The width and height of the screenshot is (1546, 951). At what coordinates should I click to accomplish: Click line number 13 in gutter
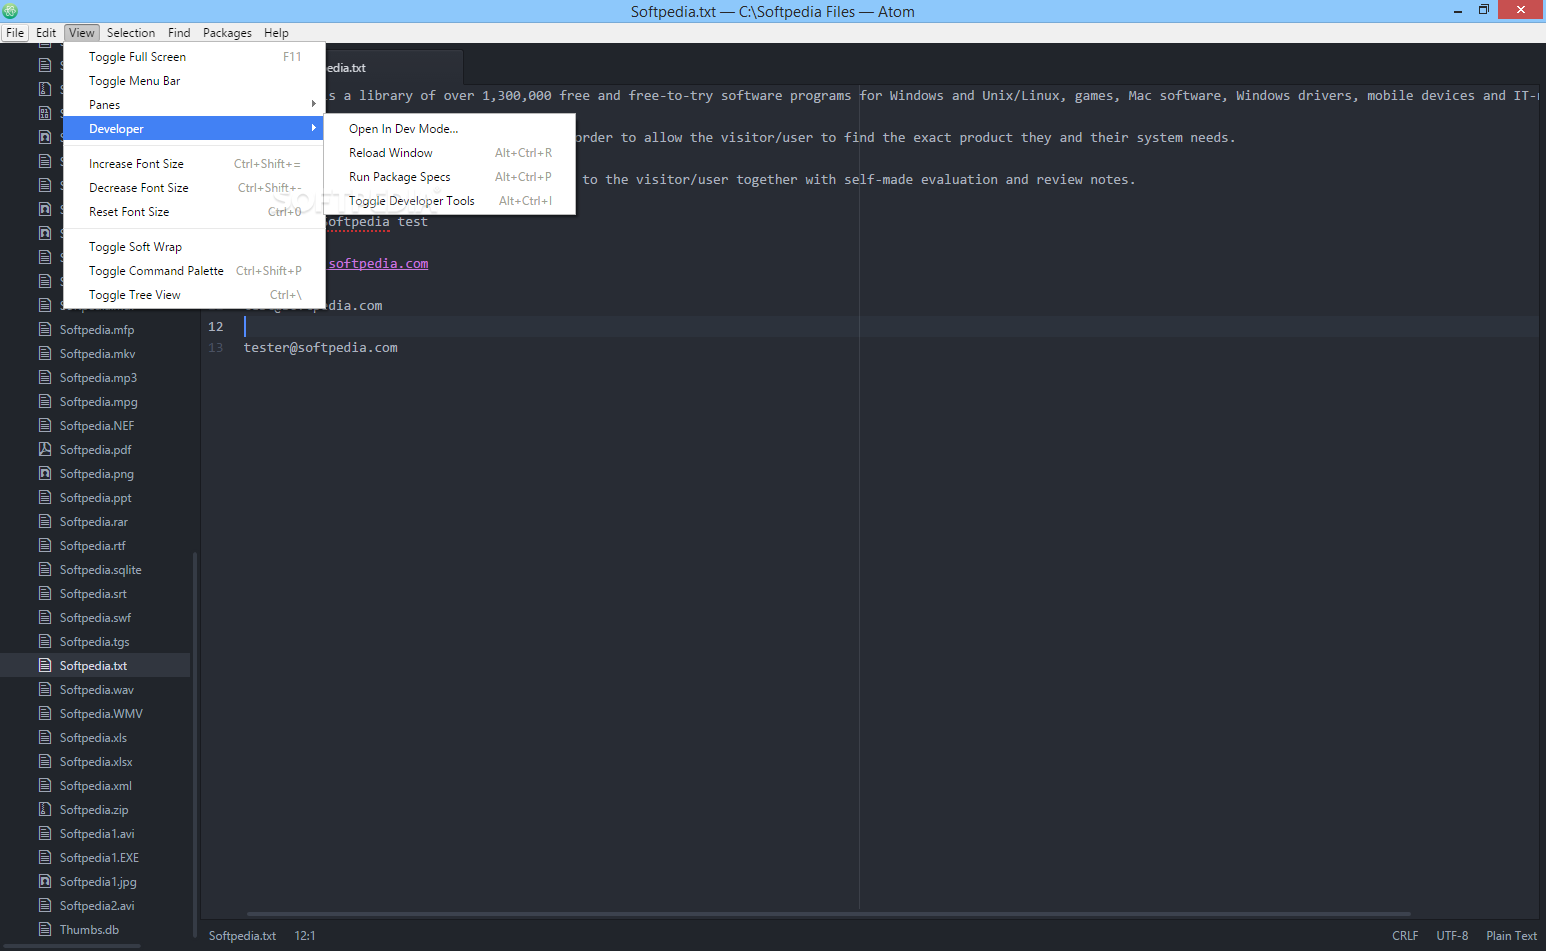point(216,348)
